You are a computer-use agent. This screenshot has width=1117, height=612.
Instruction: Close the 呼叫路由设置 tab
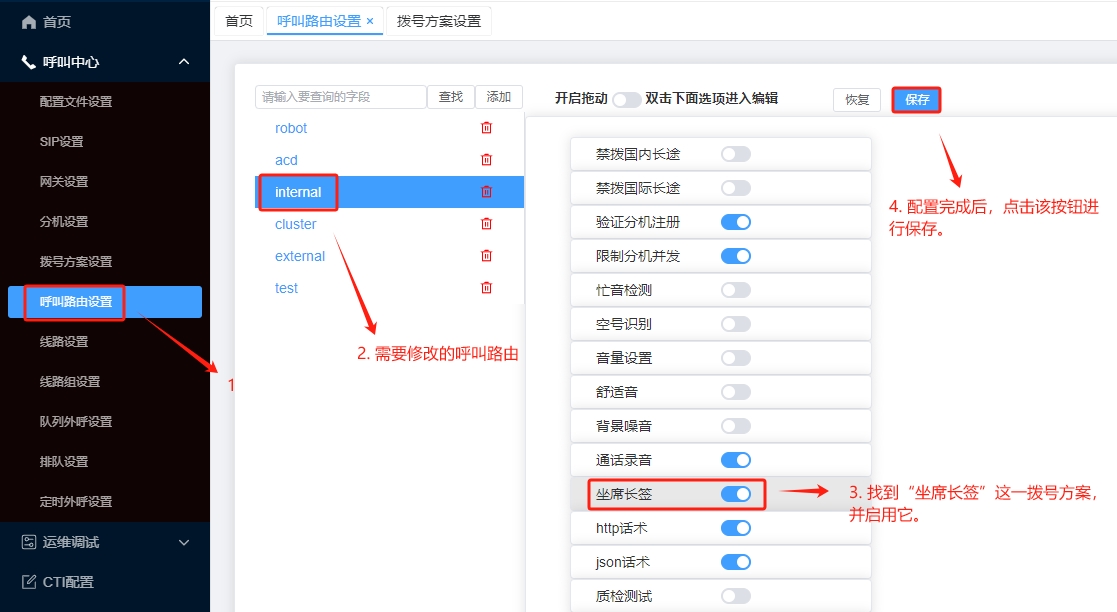pyautogui.click(x=370, y=21)
